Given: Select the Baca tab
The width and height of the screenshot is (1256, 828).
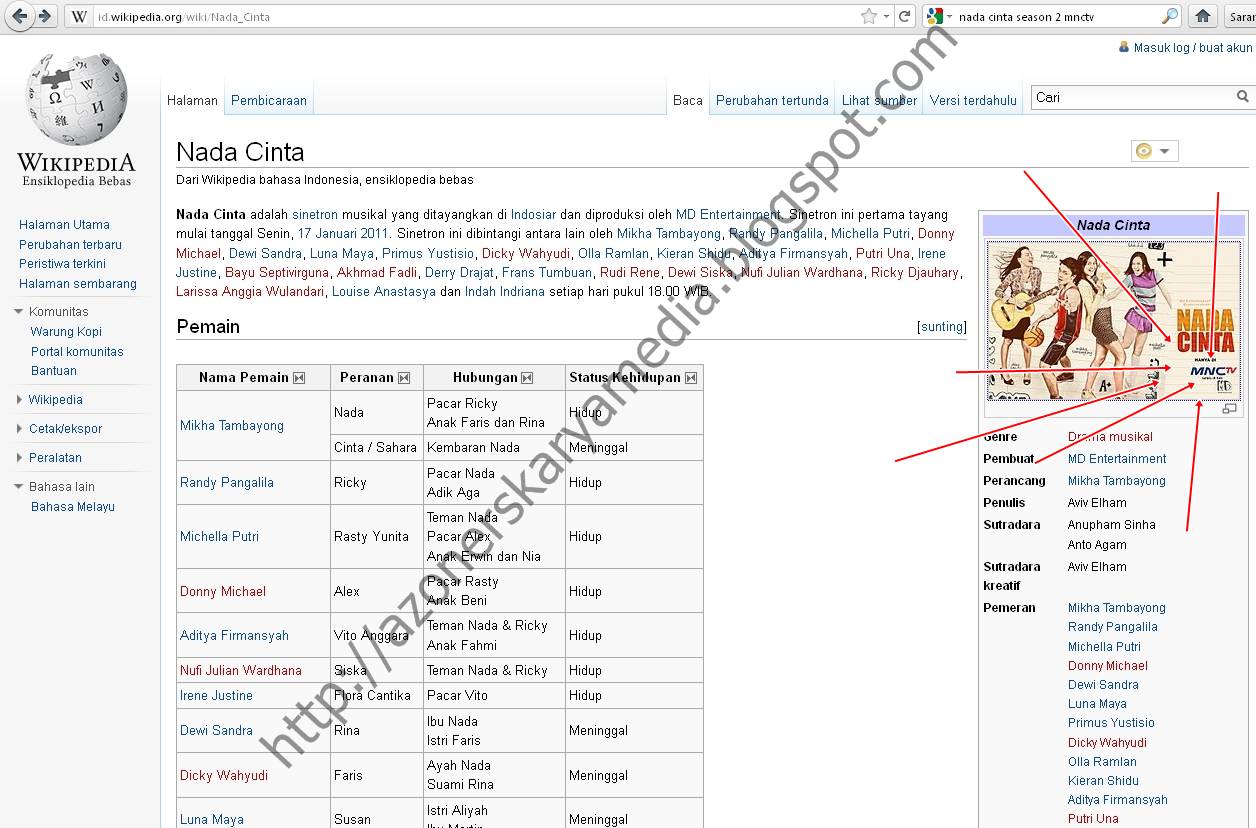Looking at the screenshot, I should pyautogui.click(x=688, y=100).
